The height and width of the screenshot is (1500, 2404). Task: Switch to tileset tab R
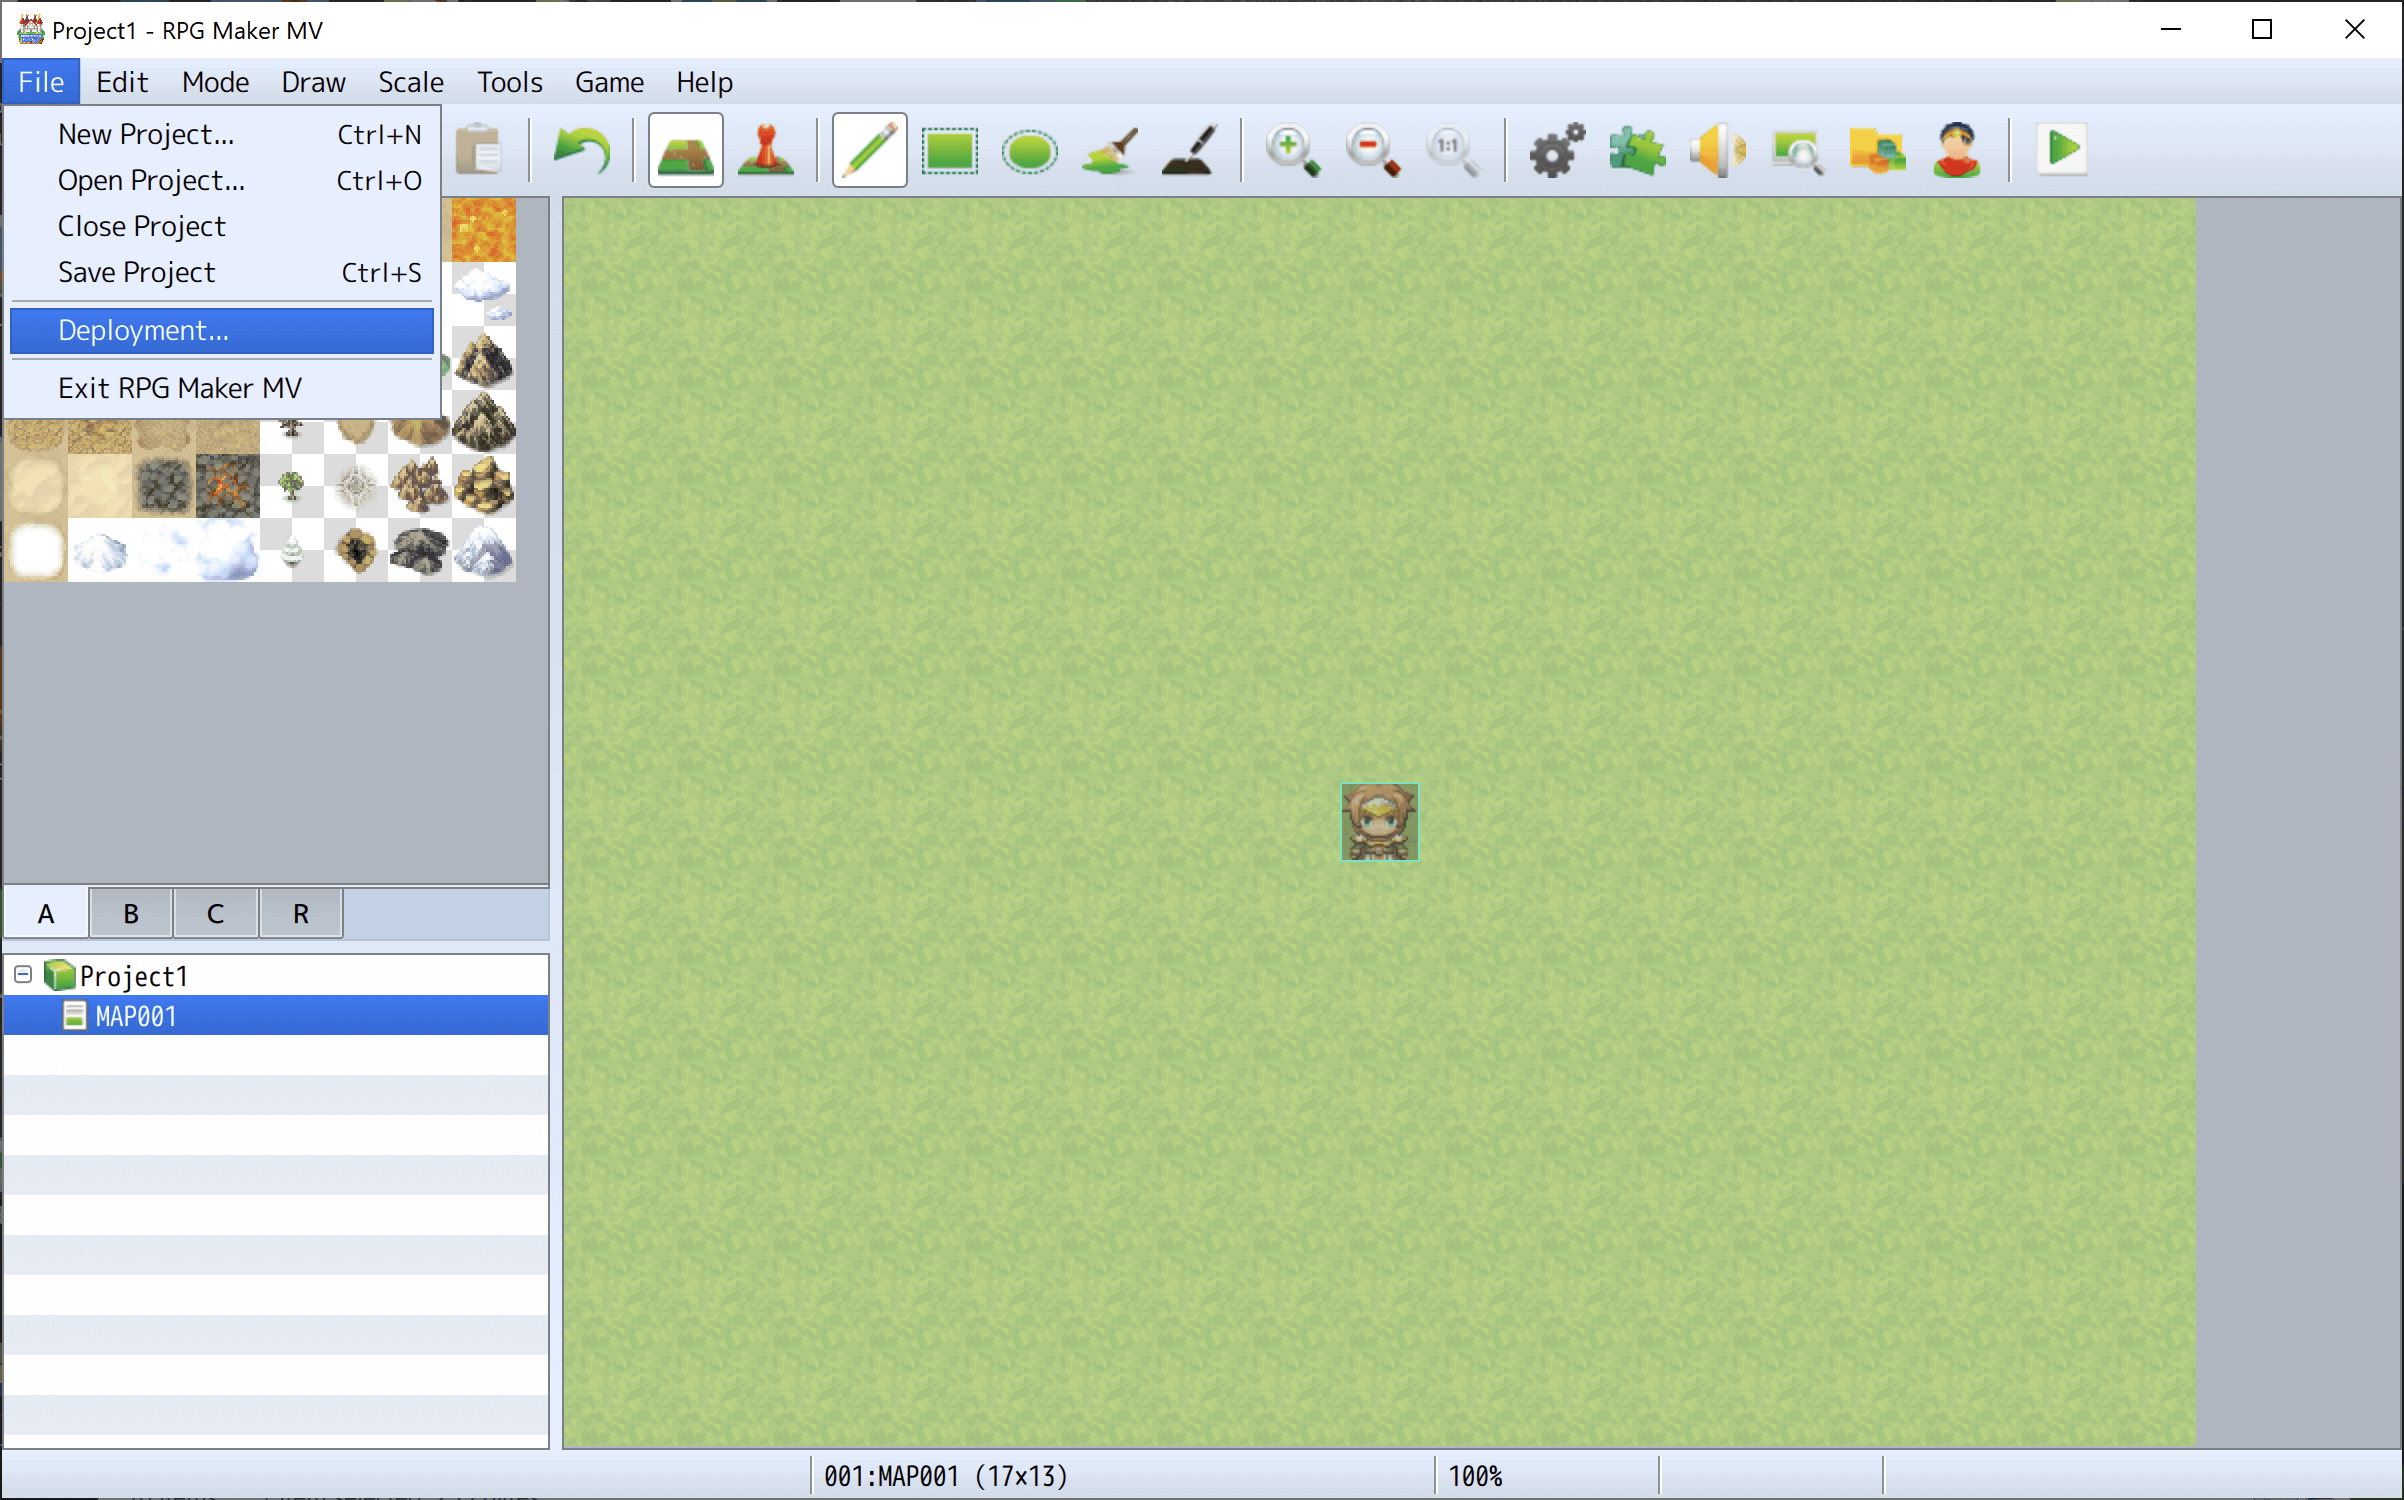click(301, 913)
